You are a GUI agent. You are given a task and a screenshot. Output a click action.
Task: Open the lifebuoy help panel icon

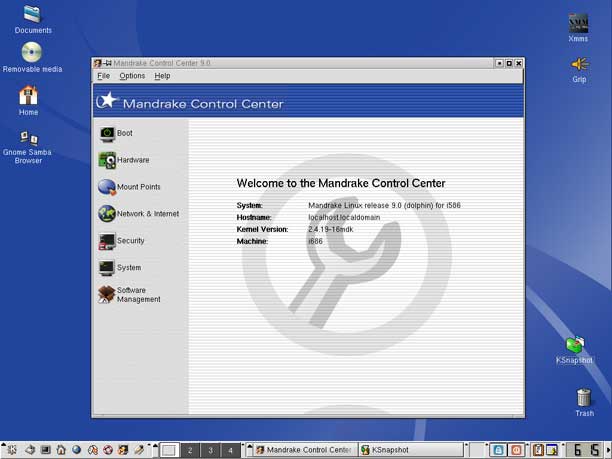[x=108, y=450]
